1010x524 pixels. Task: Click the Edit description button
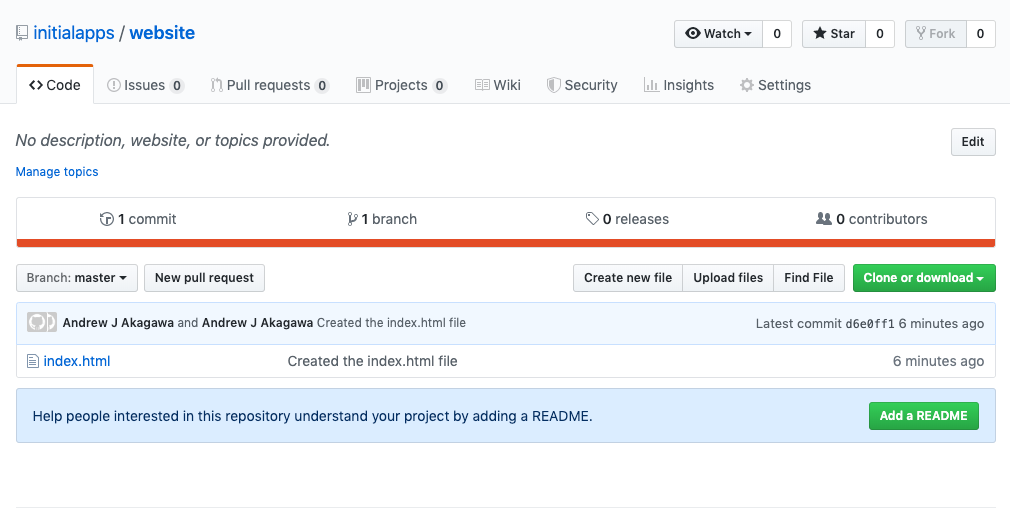click(x=973, y=142)
